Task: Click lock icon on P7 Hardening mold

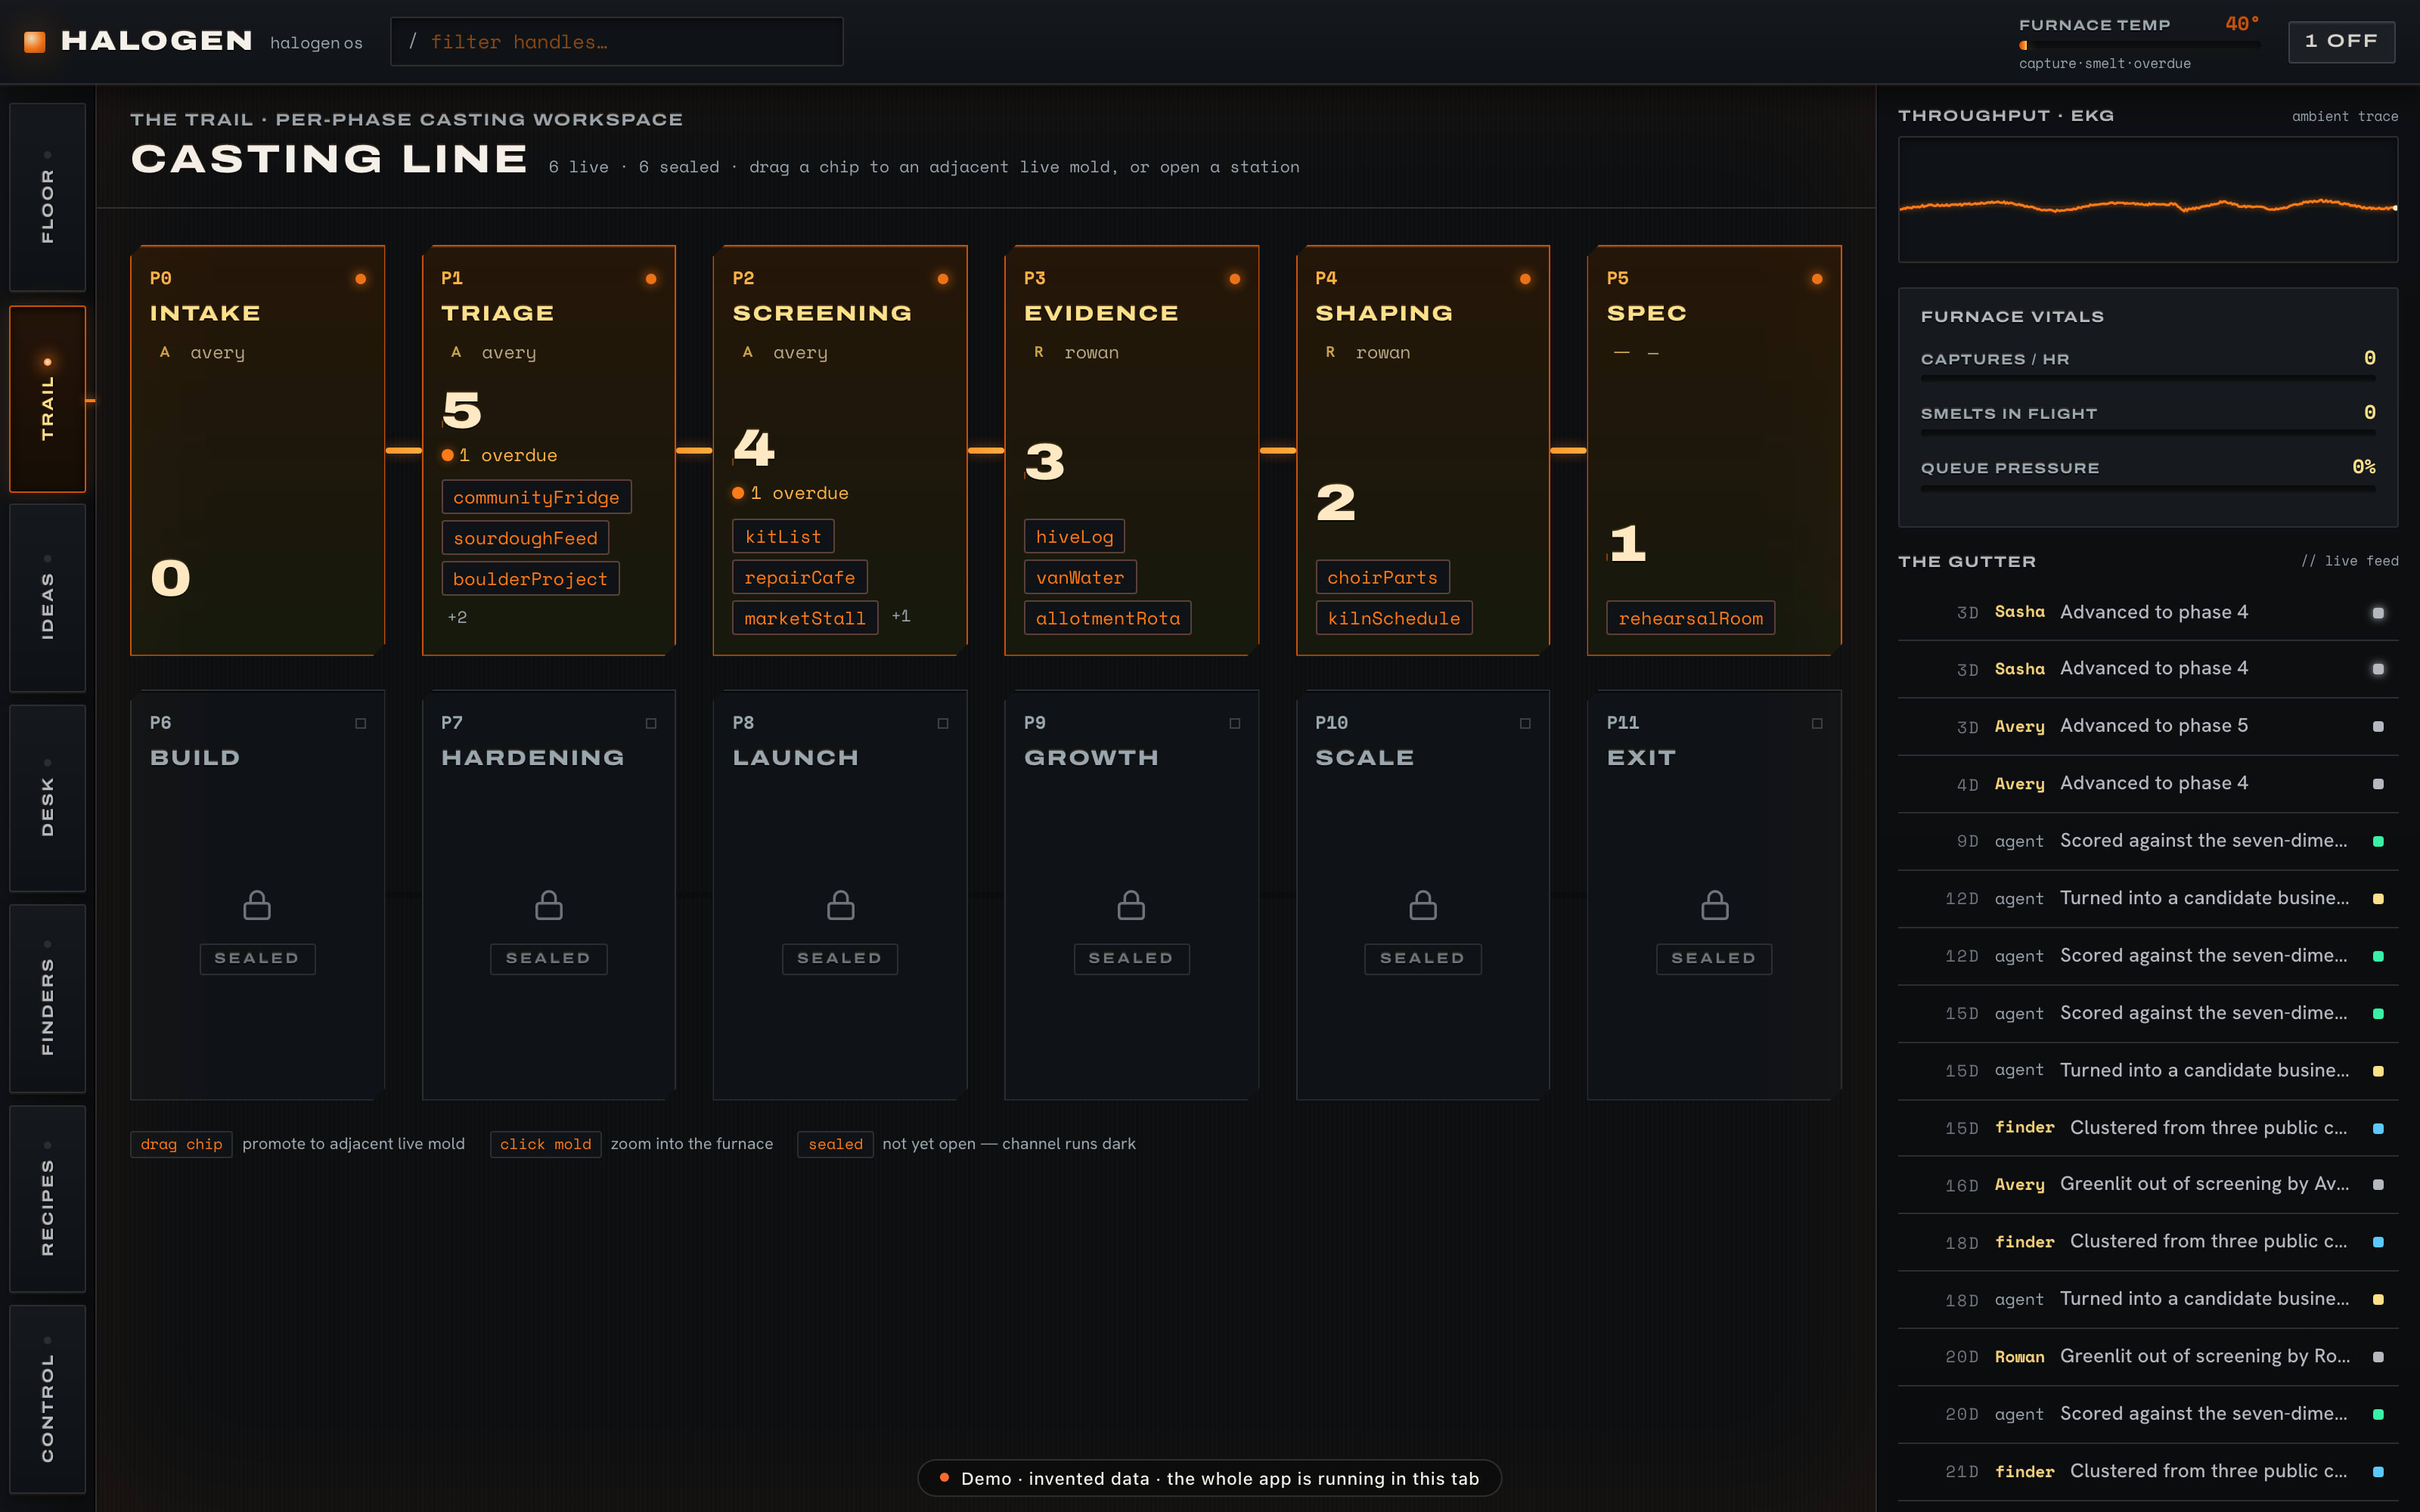Action: (x=548, y=905)
